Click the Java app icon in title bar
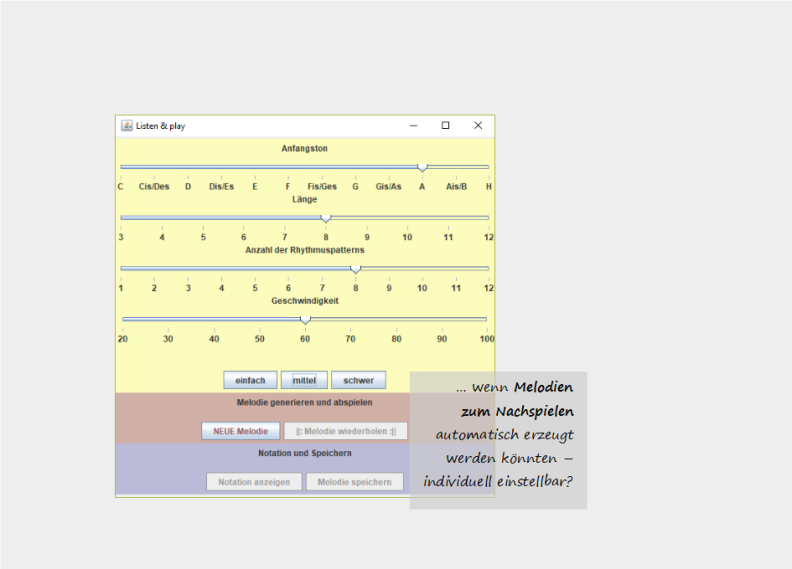 (127, 126)
